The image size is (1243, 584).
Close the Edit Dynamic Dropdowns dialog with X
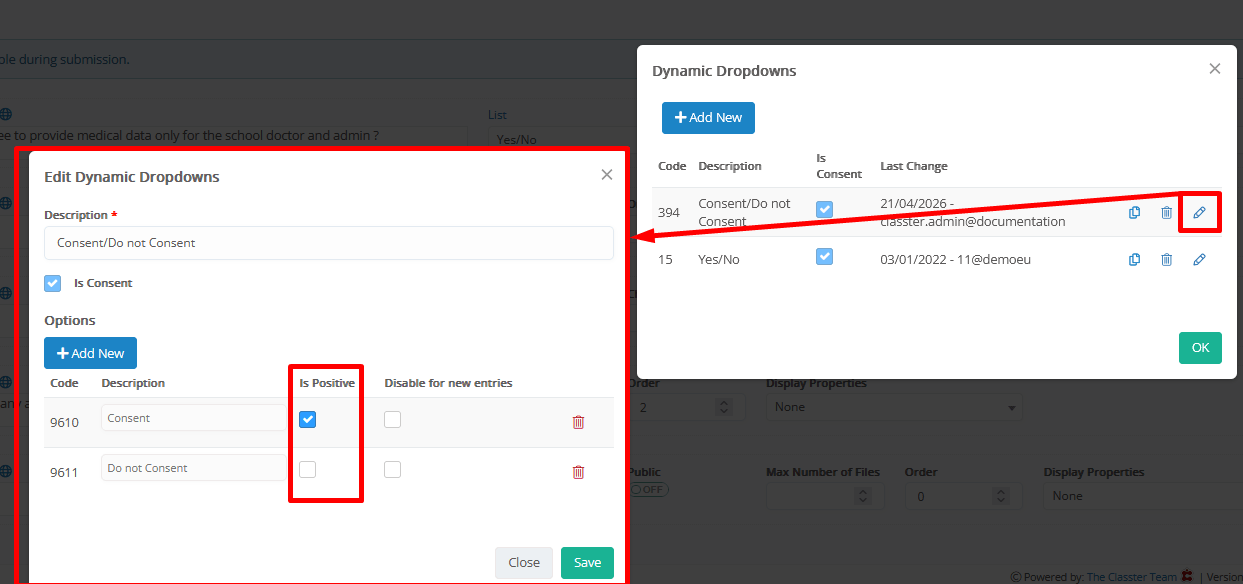pos(606,175)
